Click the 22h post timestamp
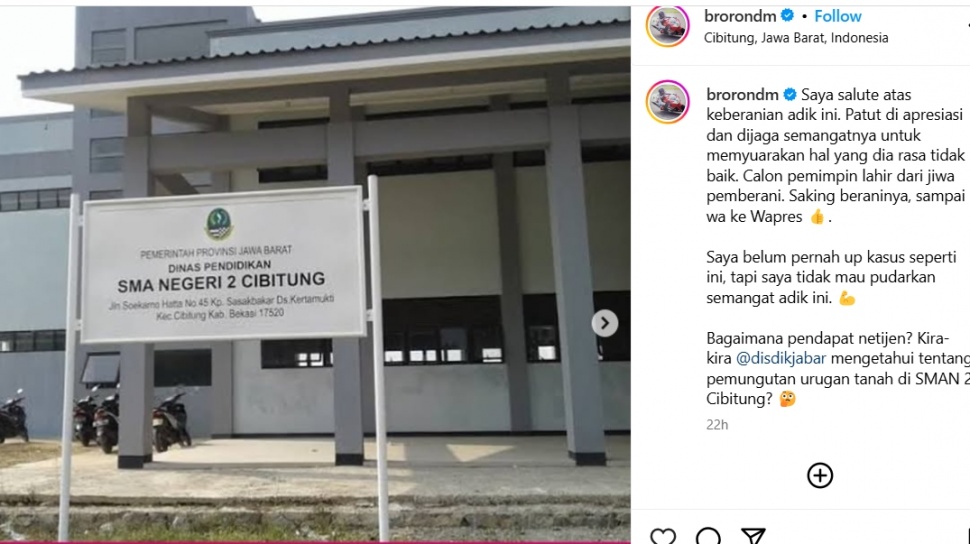Image resolution: width=970 pixels, height=544 pixels. 717,425
